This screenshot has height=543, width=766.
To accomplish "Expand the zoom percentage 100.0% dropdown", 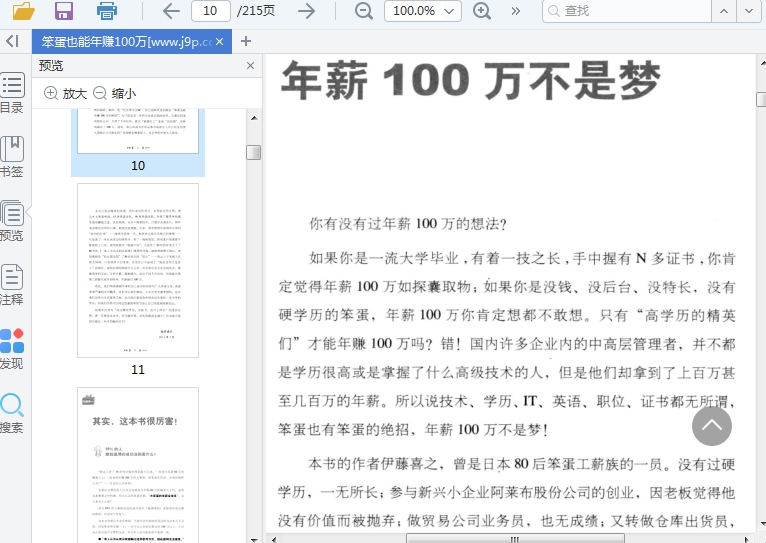I will point(423,11).
